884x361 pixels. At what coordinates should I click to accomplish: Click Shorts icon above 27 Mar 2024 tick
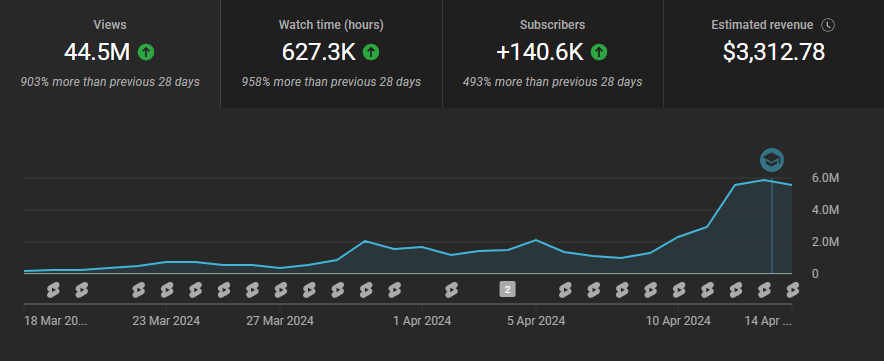[281, 290]
